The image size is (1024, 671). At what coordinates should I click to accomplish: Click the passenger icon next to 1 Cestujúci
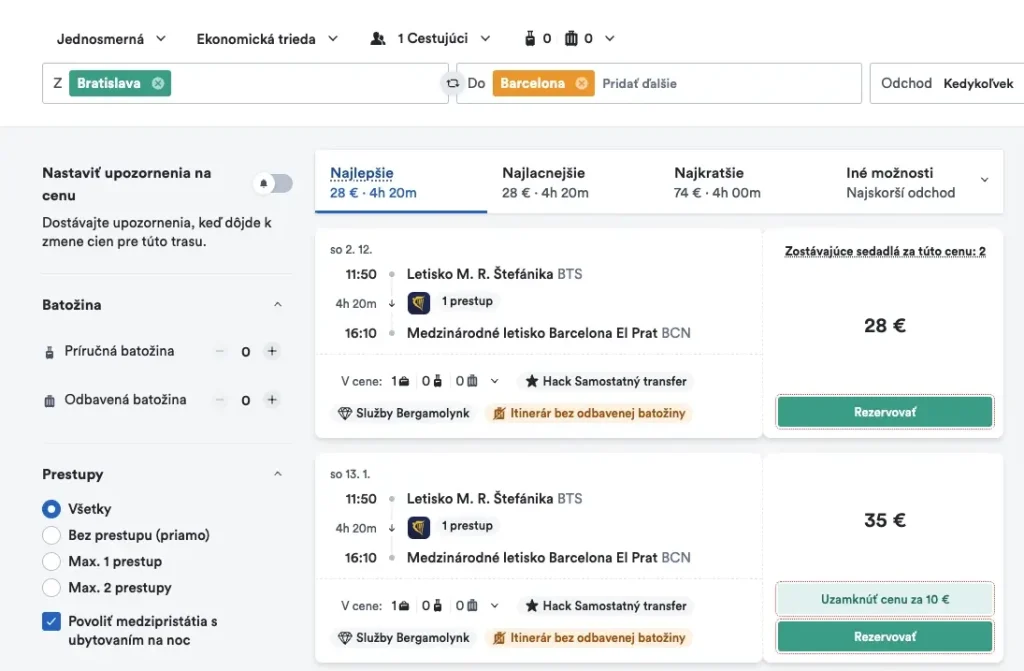click(x=378, y=39)
